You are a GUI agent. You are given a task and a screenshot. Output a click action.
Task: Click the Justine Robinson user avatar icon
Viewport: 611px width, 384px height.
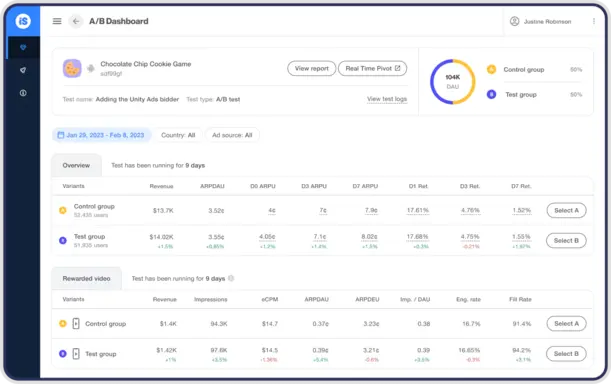[x=514, y=21]
